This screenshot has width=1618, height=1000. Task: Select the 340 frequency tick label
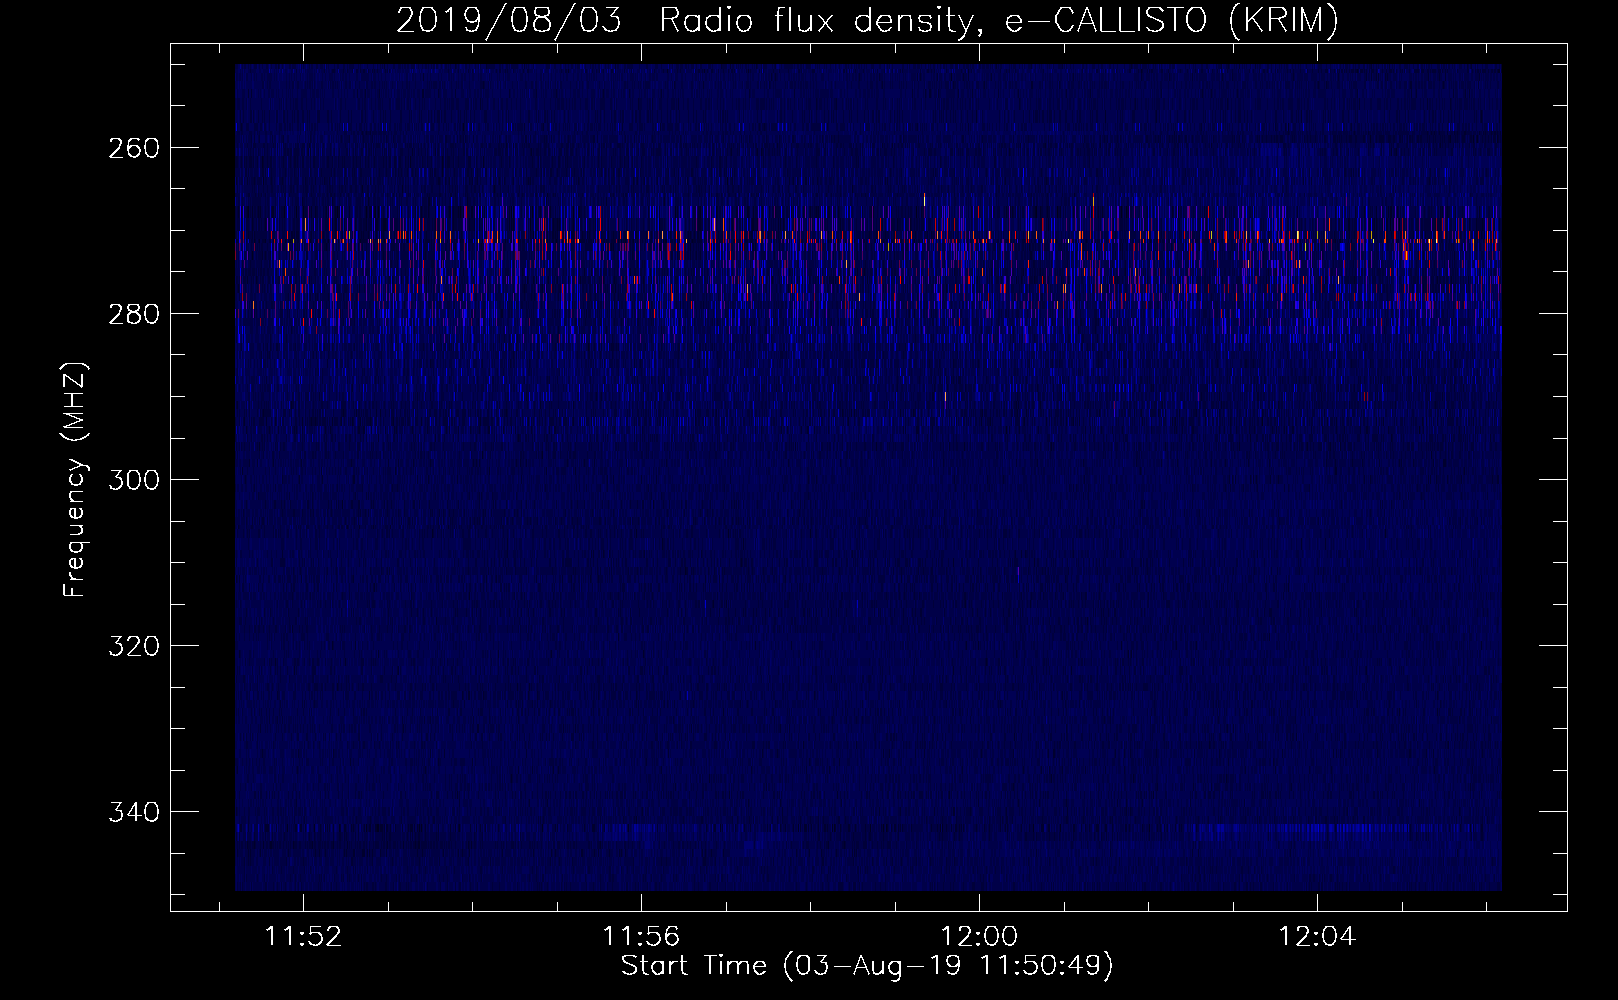133,812
